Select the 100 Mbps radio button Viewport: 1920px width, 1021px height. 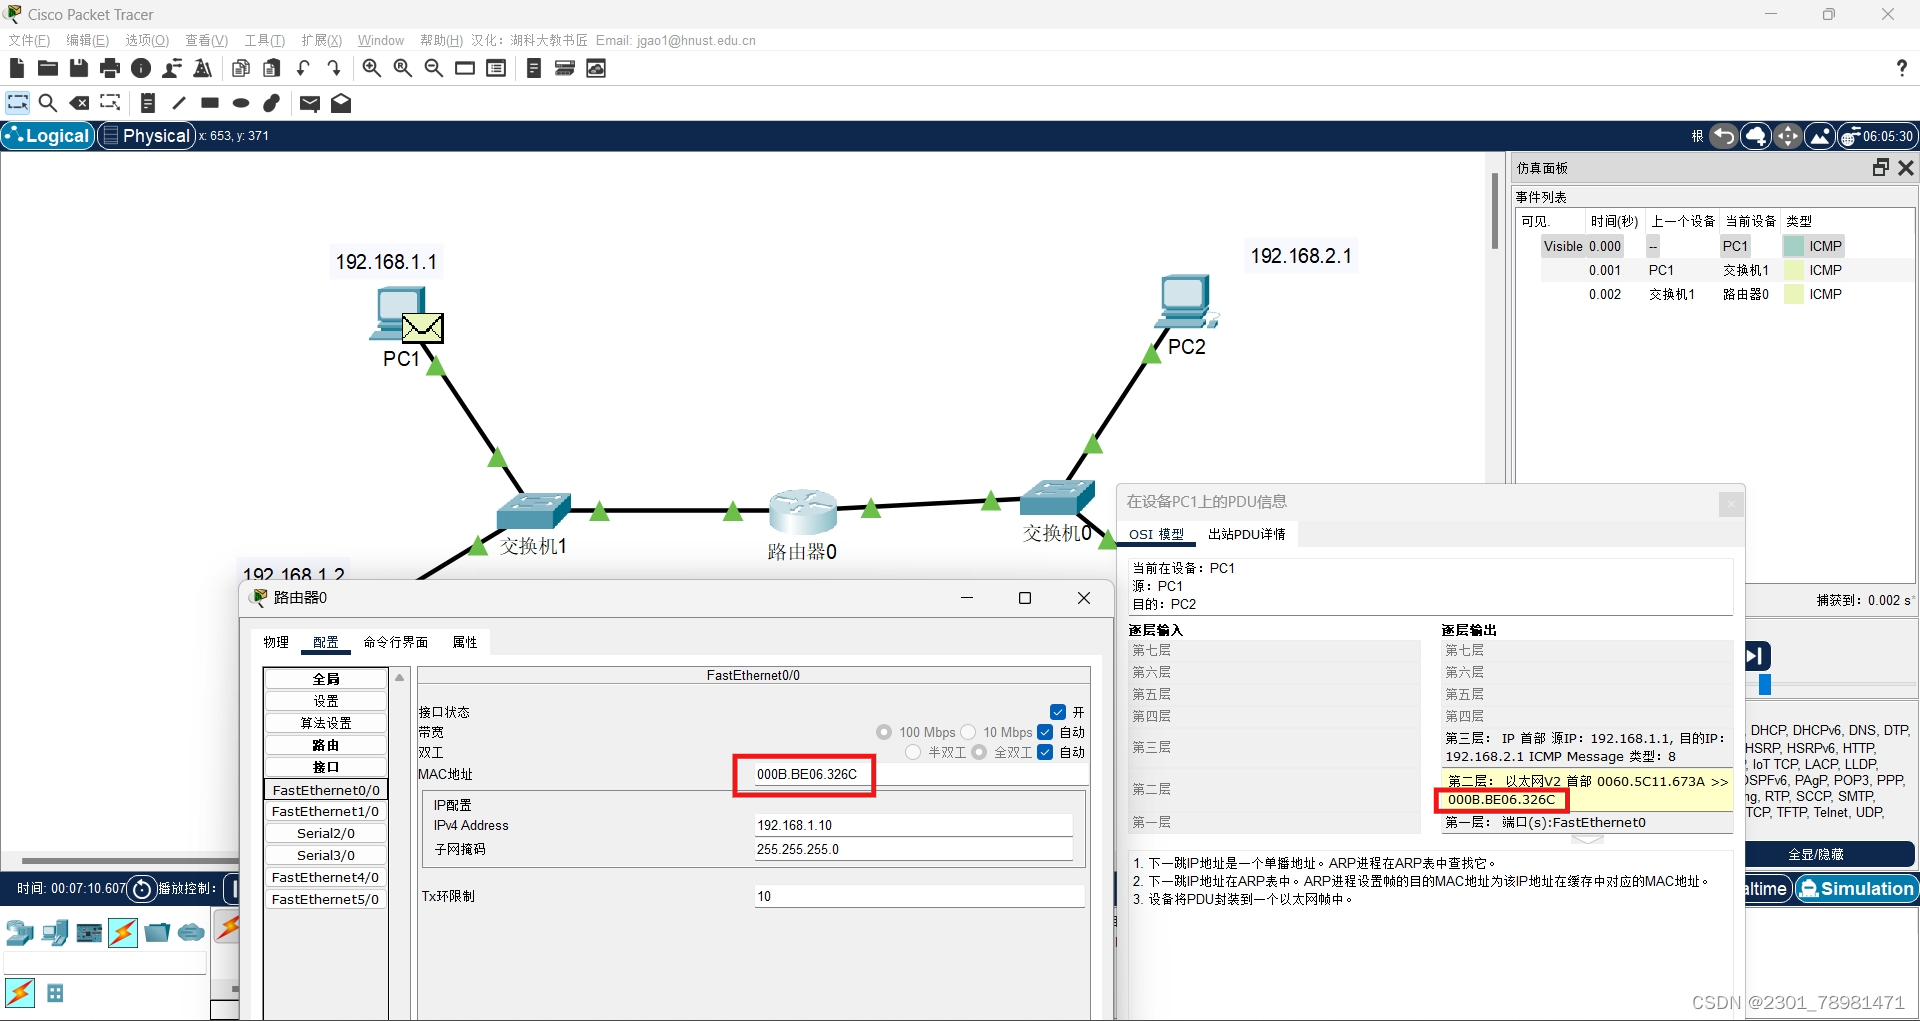(x=883, y=732)
